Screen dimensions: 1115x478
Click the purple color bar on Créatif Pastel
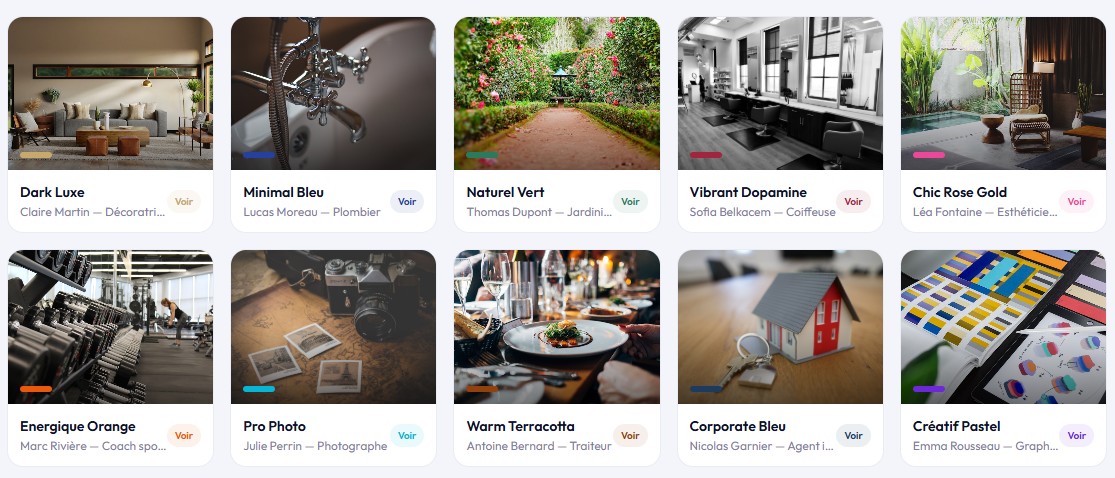coord(929,389)
